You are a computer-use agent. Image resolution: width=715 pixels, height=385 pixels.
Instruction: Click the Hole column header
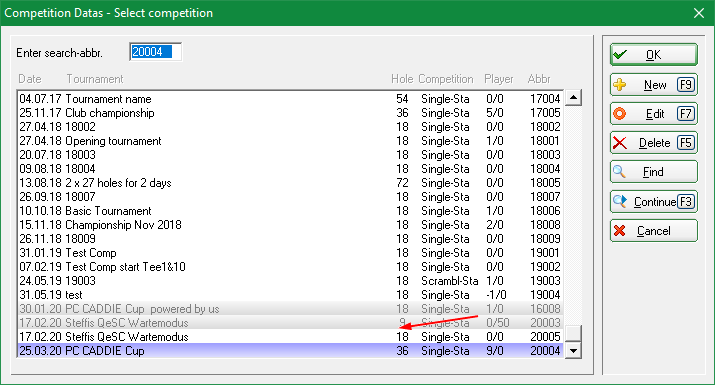pos(402,79)
